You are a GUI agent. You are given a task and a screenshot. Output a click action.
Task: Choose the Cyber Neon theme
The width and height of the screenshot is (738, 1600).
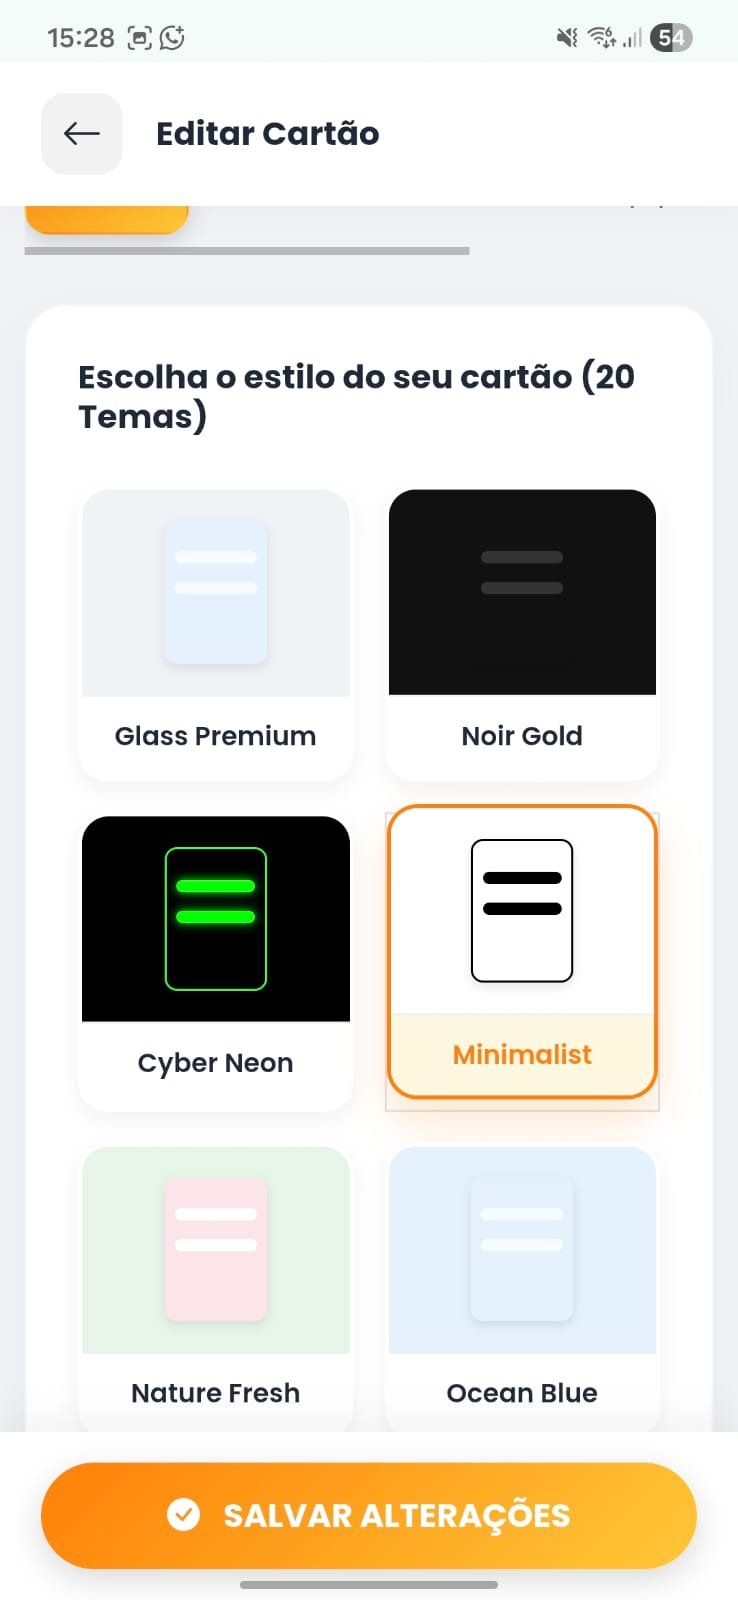pos(216,1062)
